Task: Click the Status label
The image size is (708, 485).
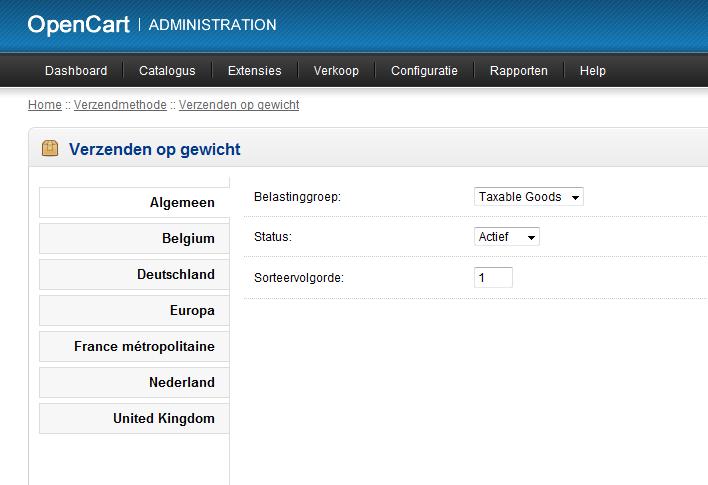Action: tap(273, 237)
